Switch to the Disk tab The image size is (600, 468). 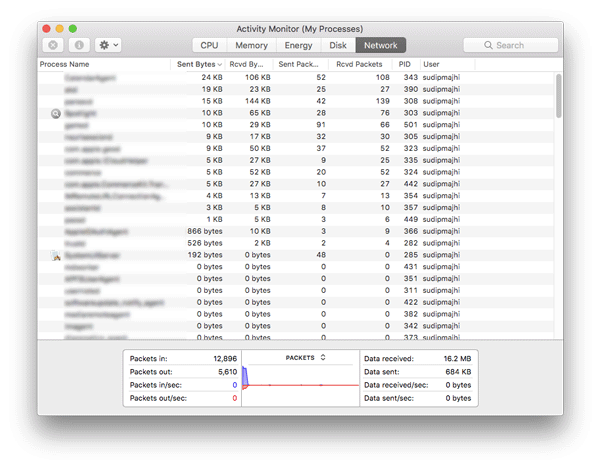click(x=338, y=45)
